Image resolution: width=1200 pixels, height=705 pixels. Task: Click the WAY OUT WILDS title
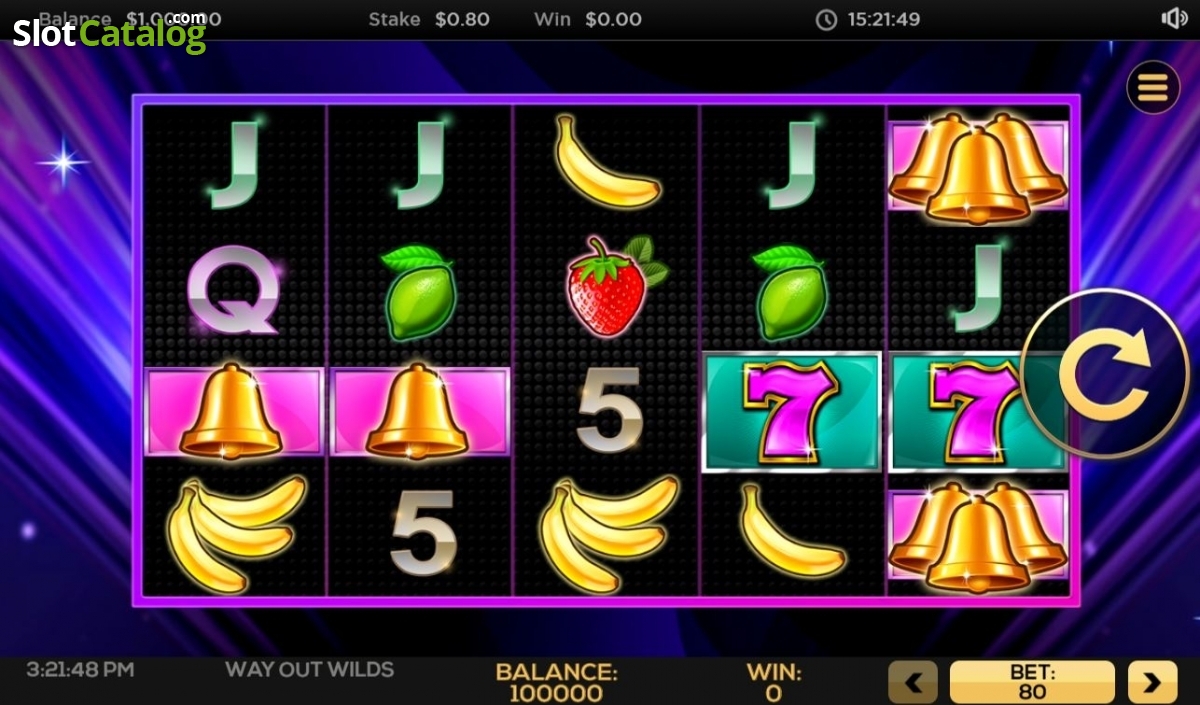309,669
